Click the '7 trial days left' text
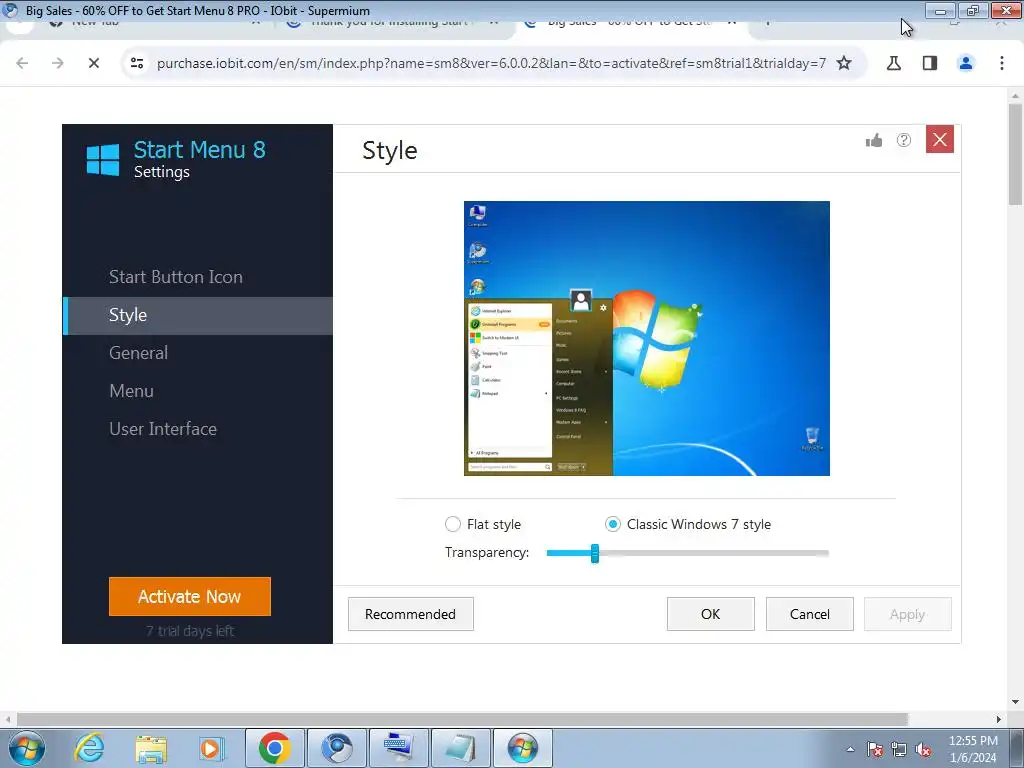1024x768 pixels. tap(189, 631)
